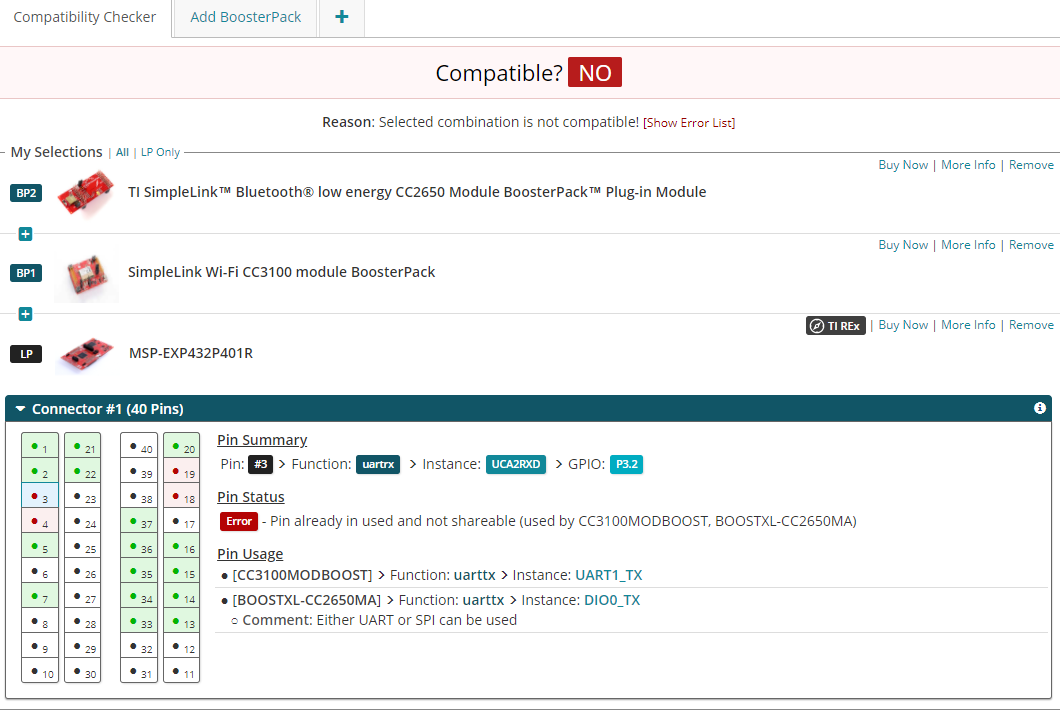Screen dimensions: 1060x712
Task: Click the plus icon below BP2 row
Action: (25, 234)
